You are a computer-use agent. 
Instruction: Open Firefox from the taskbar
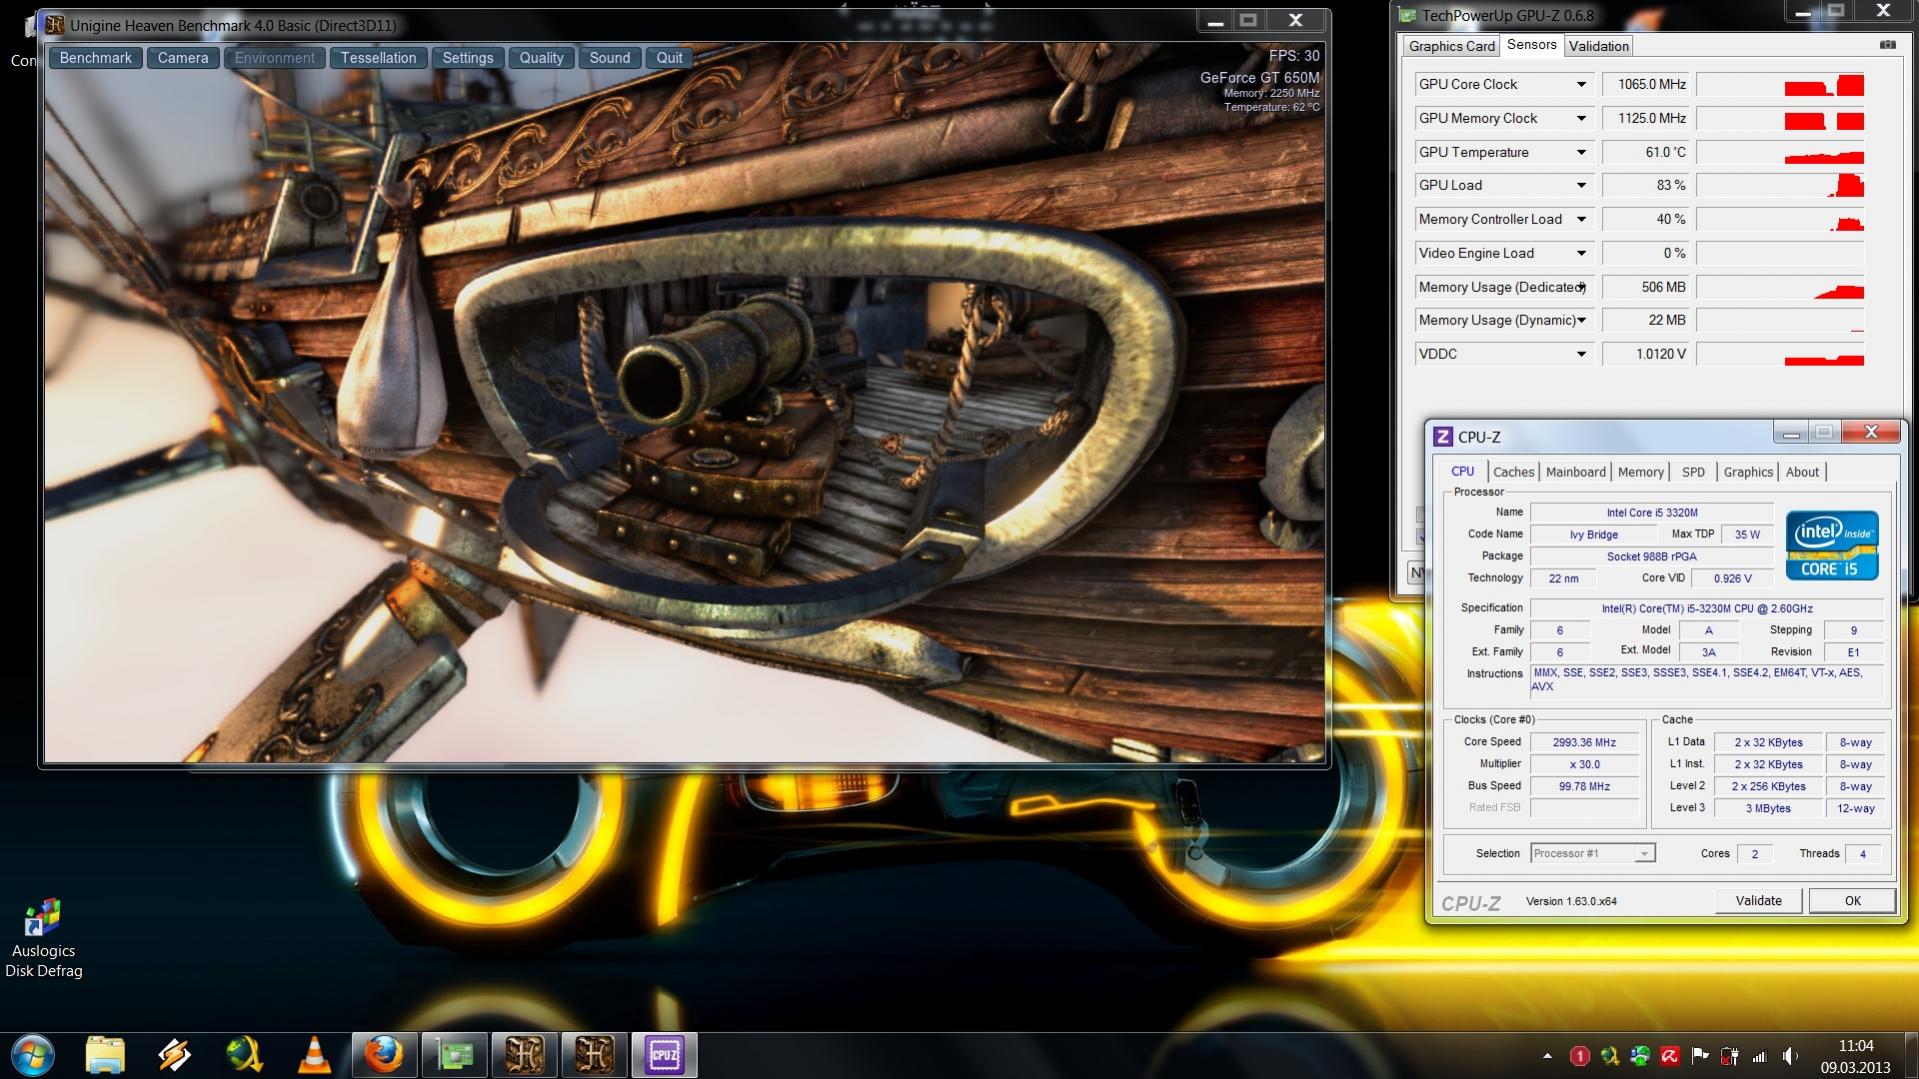coord(384,1055)
